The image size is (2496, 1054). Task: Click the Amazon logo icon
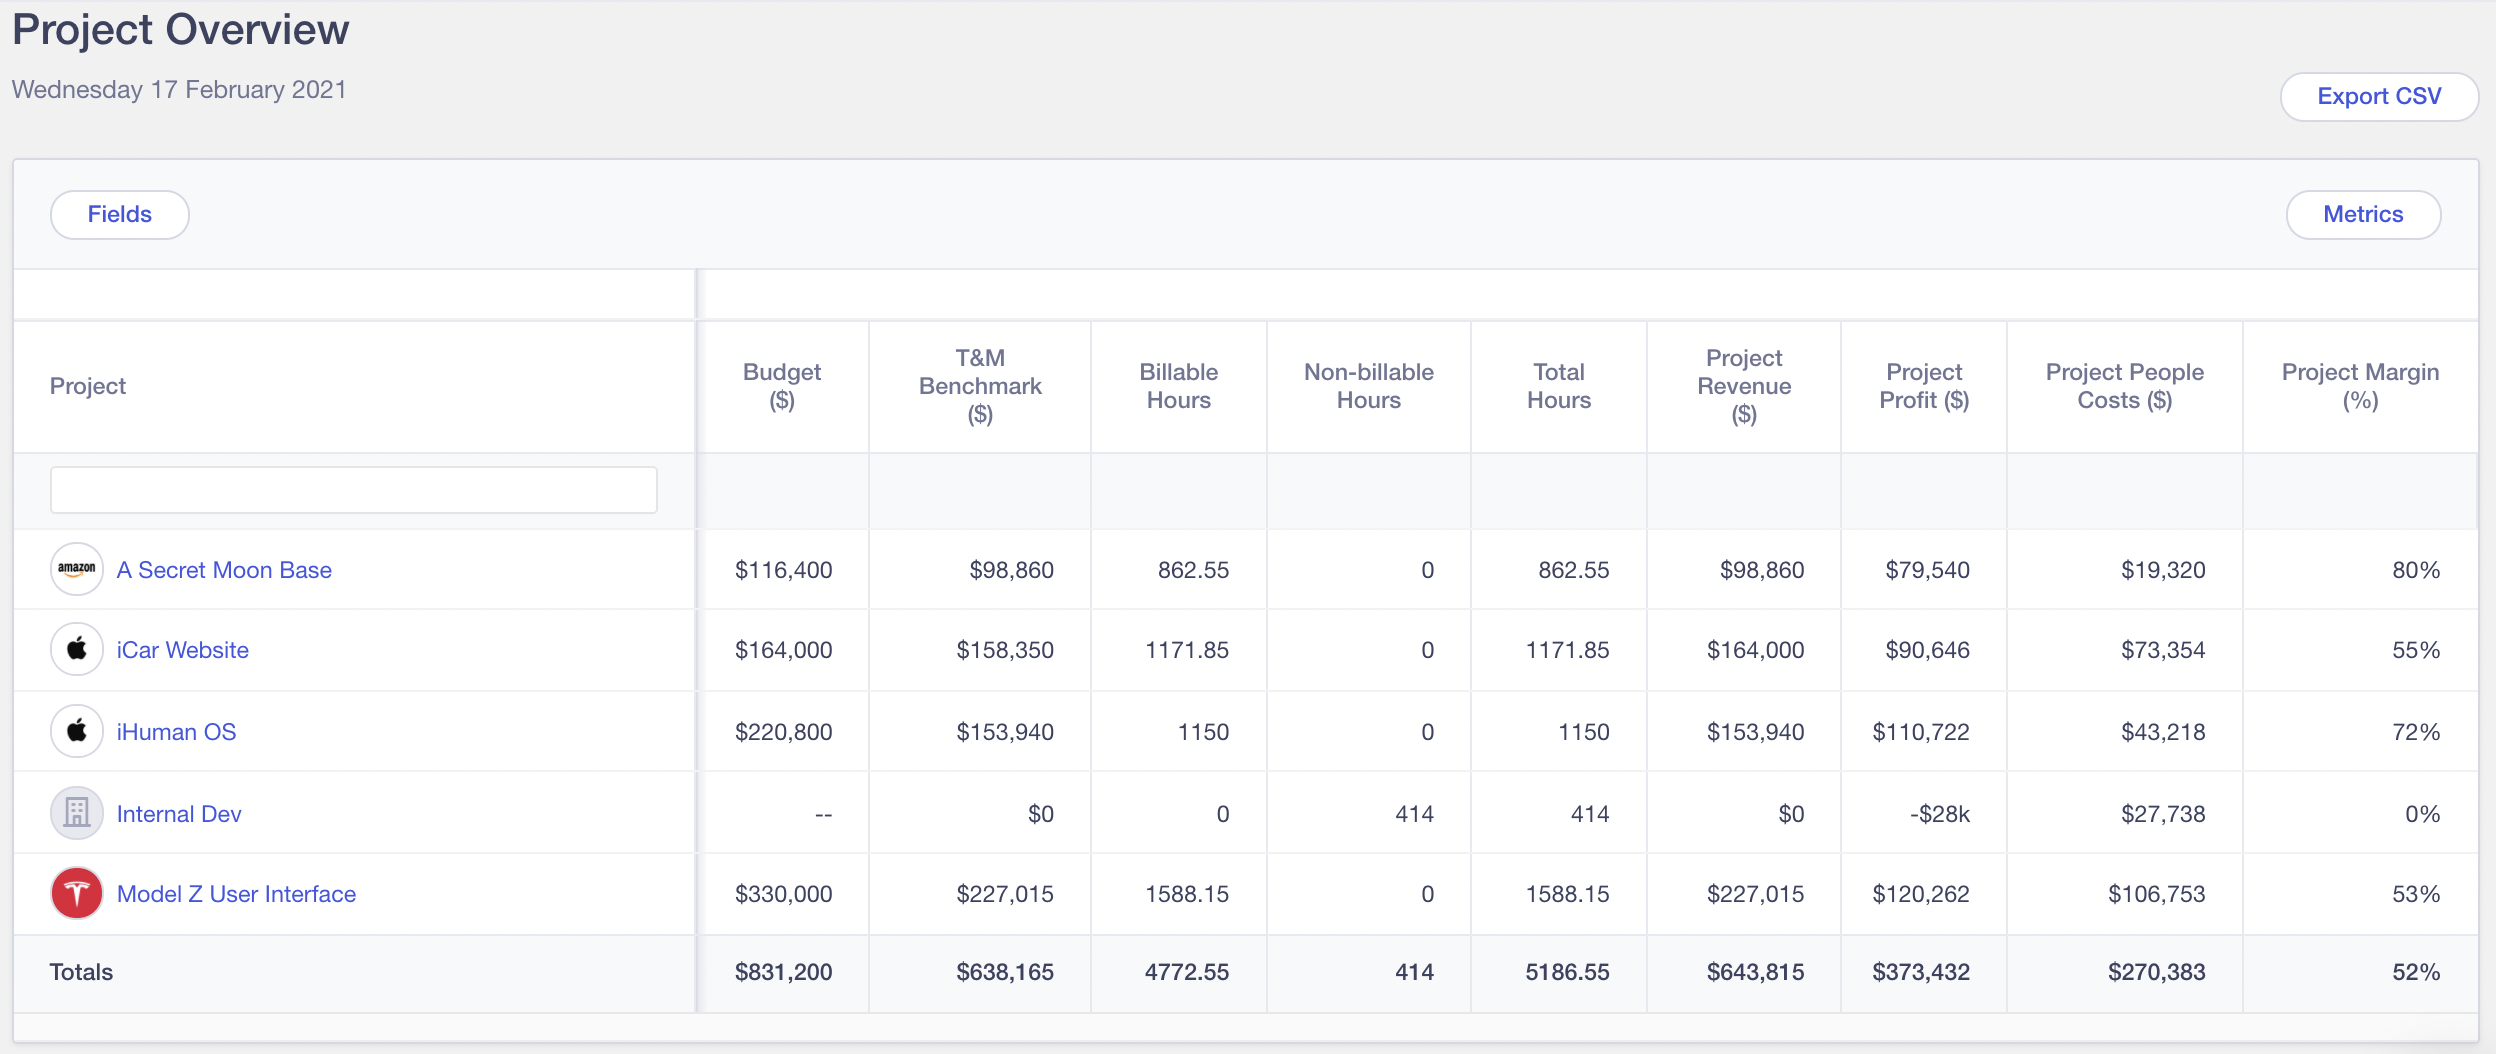[x=77, y=569]
